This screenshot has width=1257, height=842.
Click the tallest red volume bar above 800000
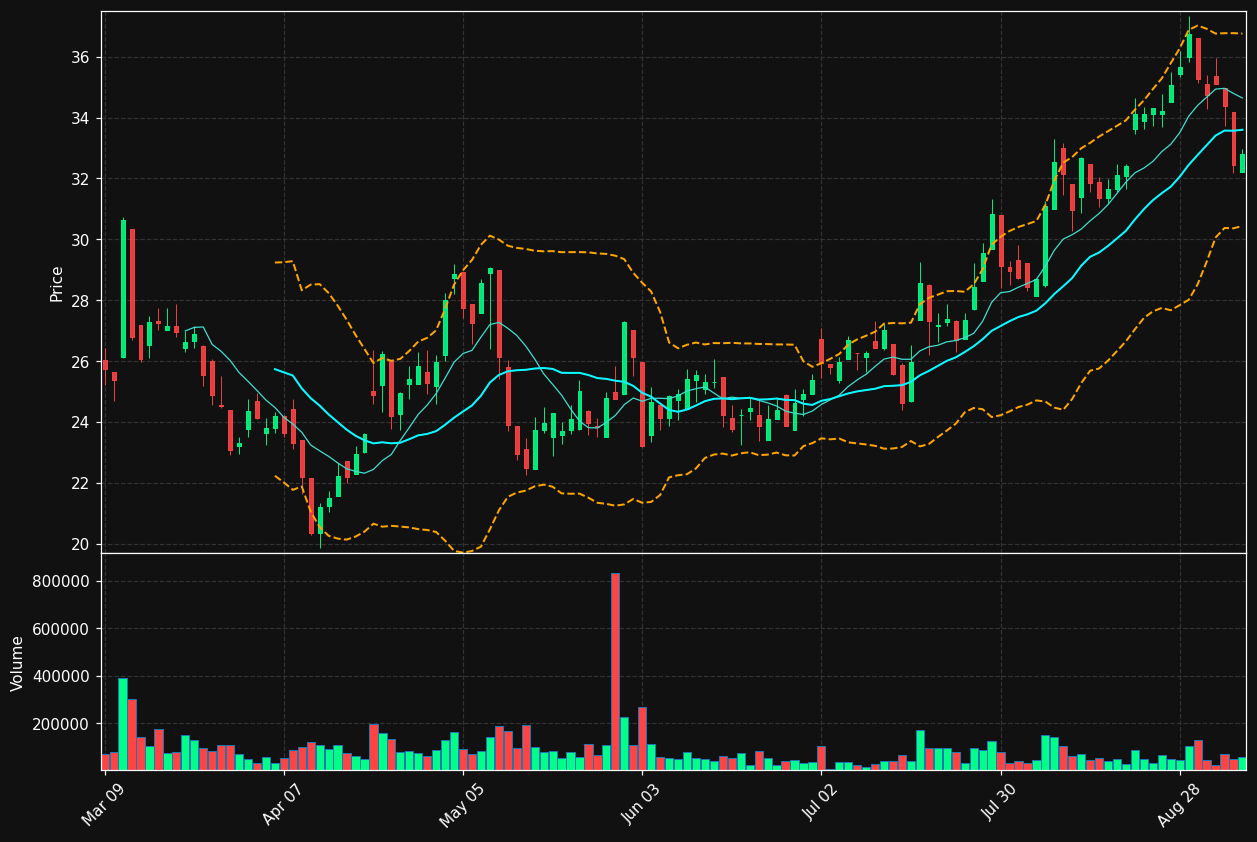pos(615,672)
